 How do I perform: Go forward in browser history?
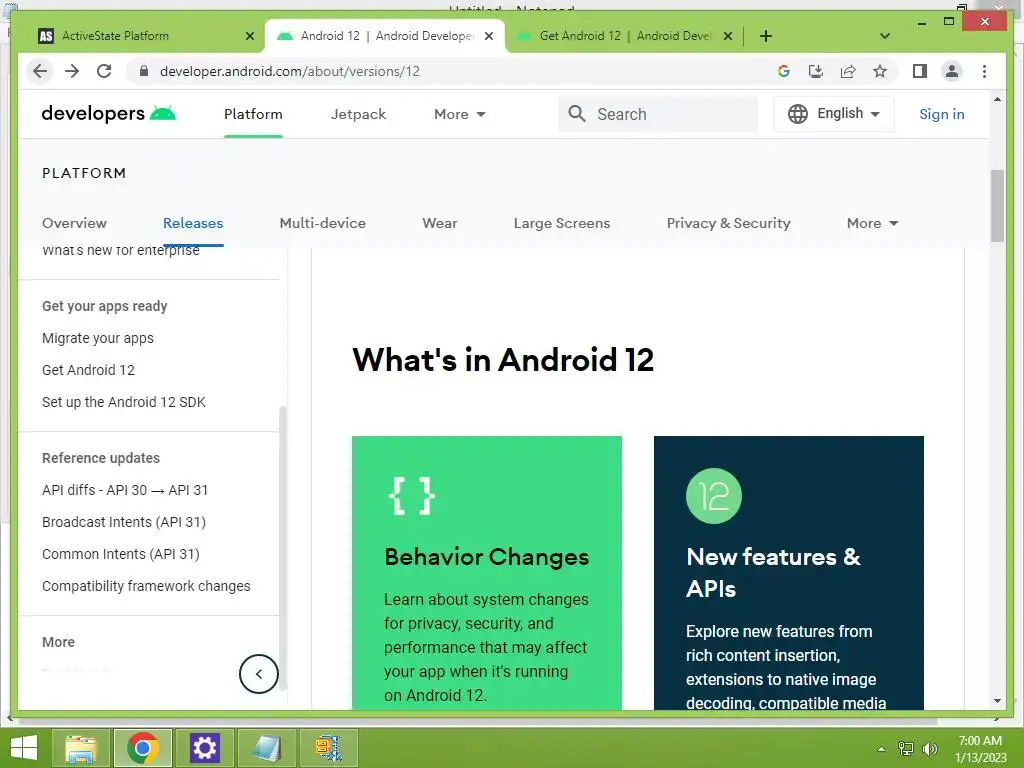(x=72, y=71)
